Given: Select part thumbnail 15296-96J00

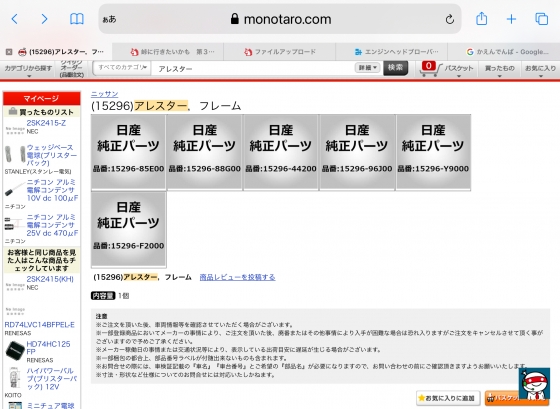Looking at the screenshot, I should pos(357,152).
